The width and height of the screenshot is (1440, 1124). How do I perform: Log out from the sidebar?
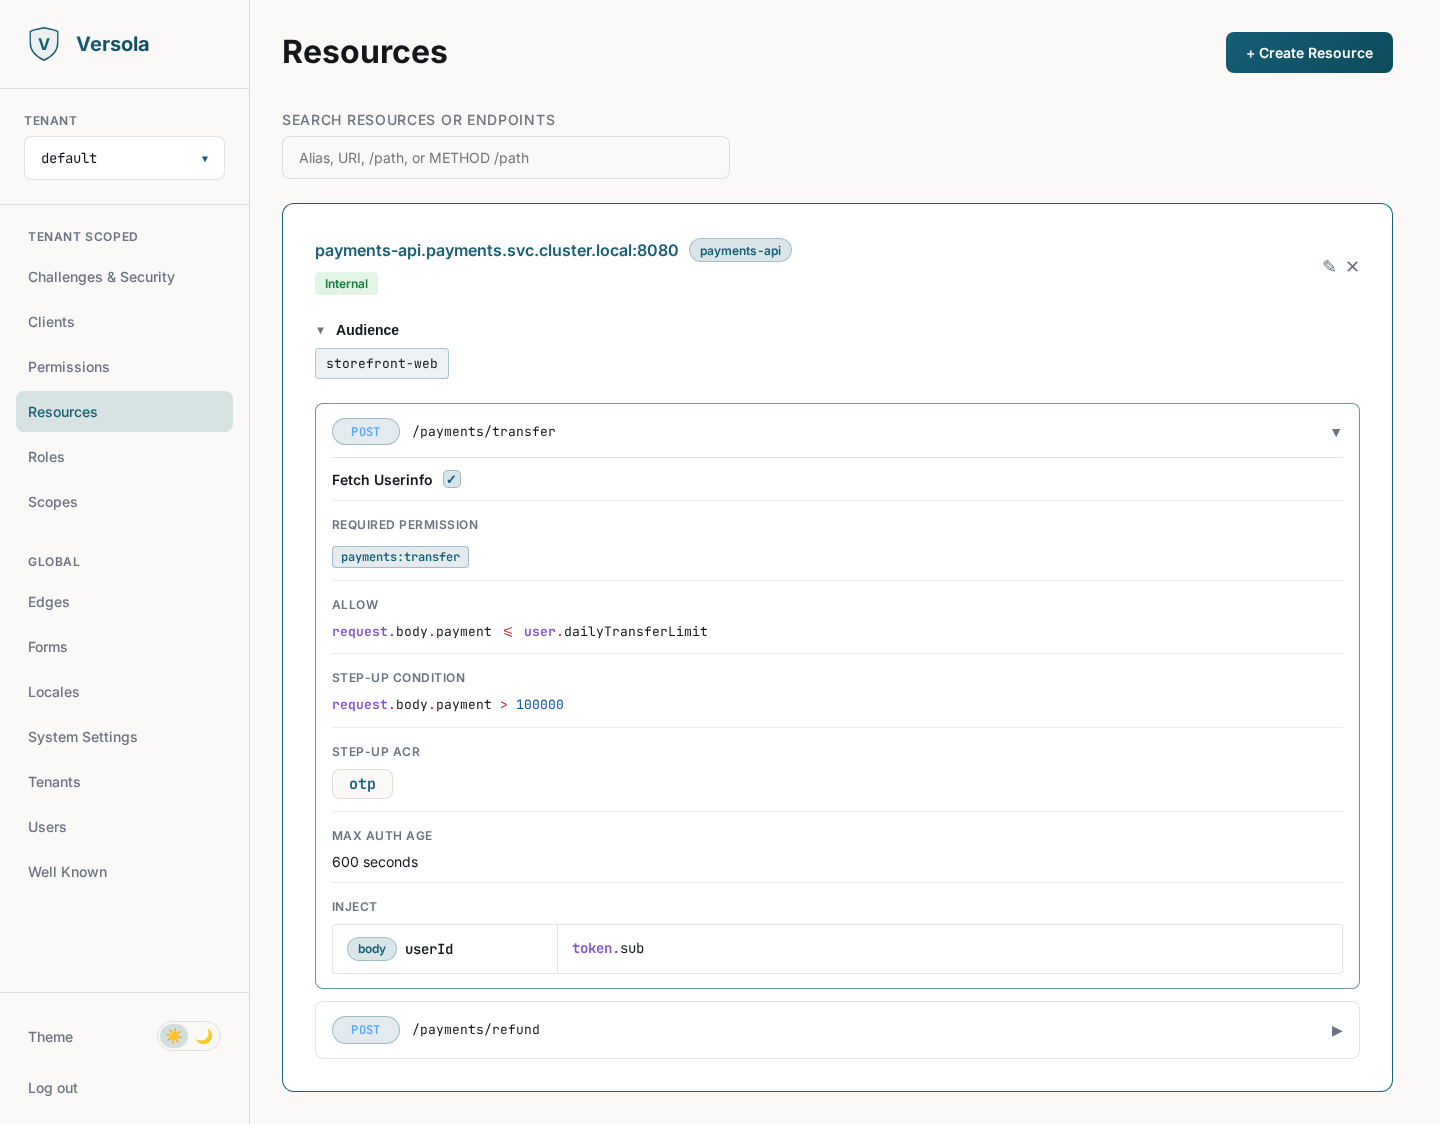[x=53, y=1088]
